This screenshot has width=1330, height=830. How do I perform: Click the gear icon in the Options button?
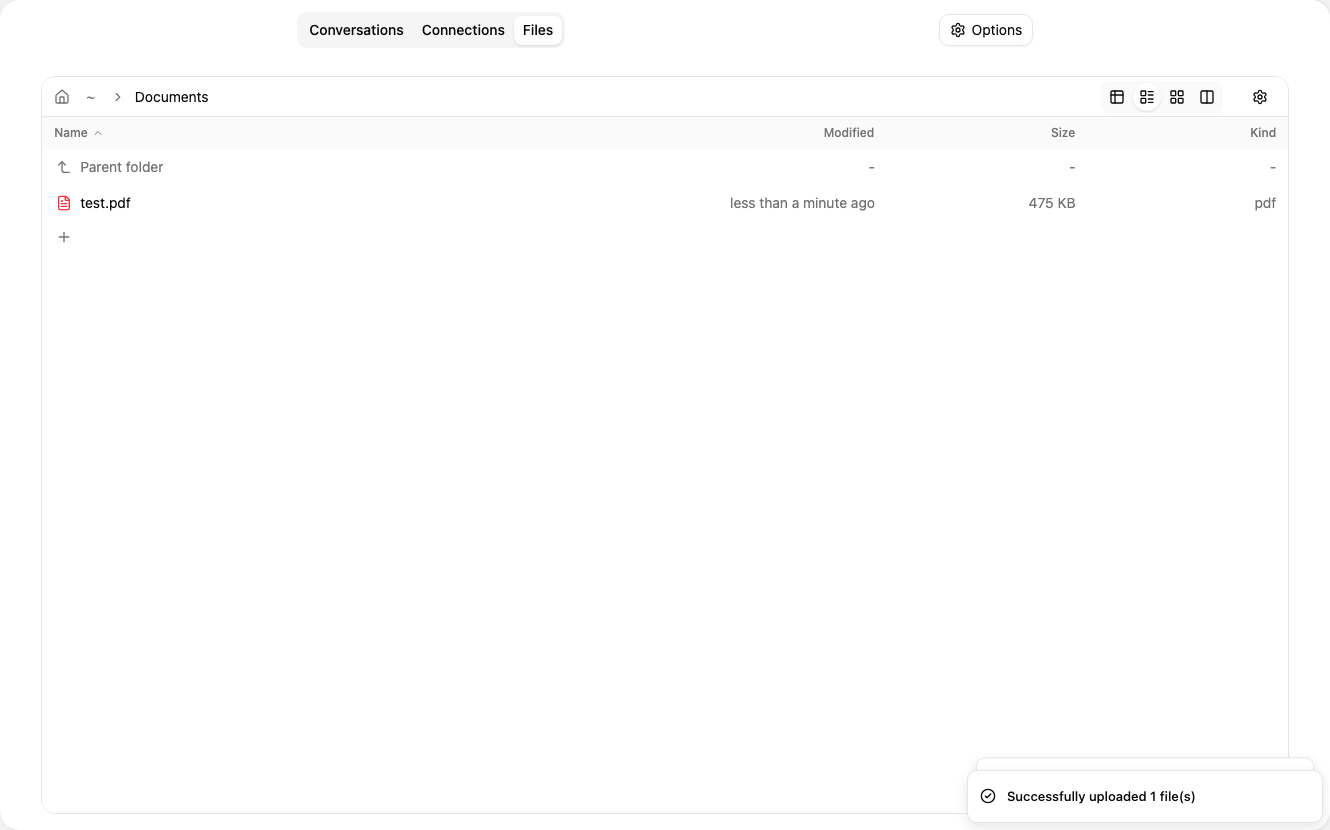tap(958, 30)
